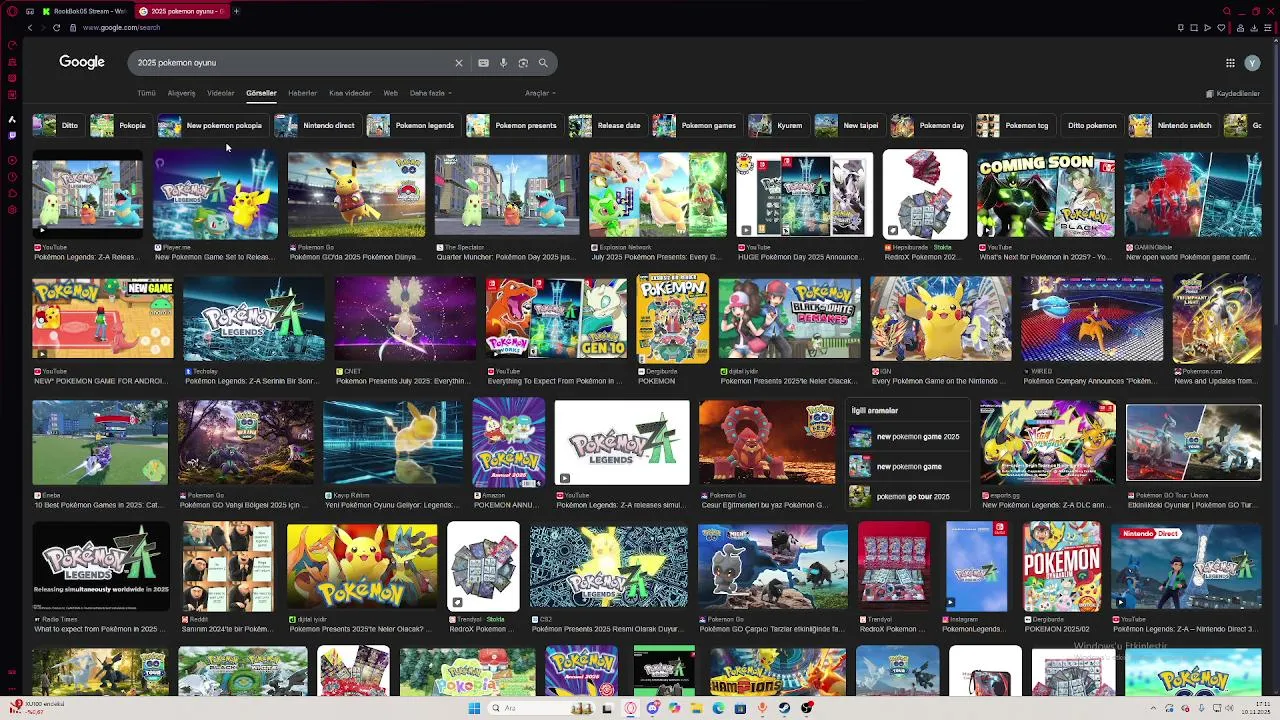The width and height of the screenshot is (1280, 720).
Task: Open the COMING SOON Pokemon Black thumbnail
Action: pyautogui.click(x=1046, y=195)
